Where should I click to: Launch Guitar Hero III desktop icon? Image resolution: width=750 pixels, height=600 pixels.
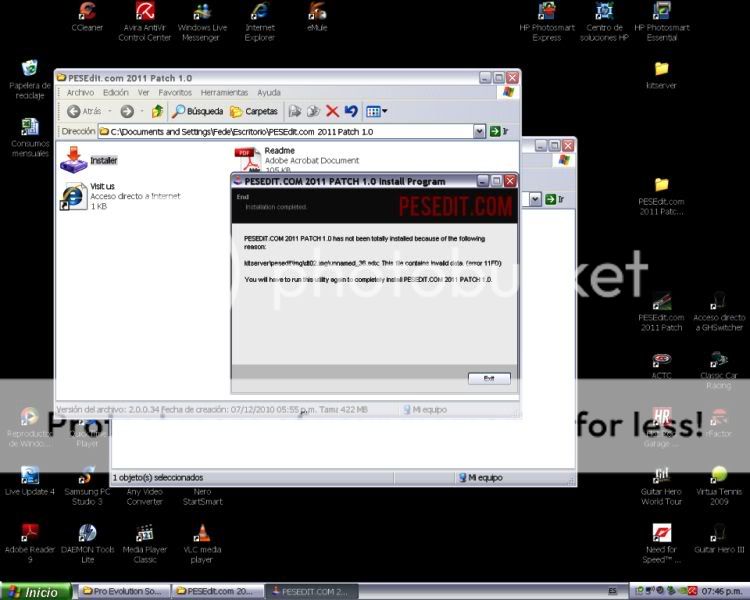click(719, 539)
